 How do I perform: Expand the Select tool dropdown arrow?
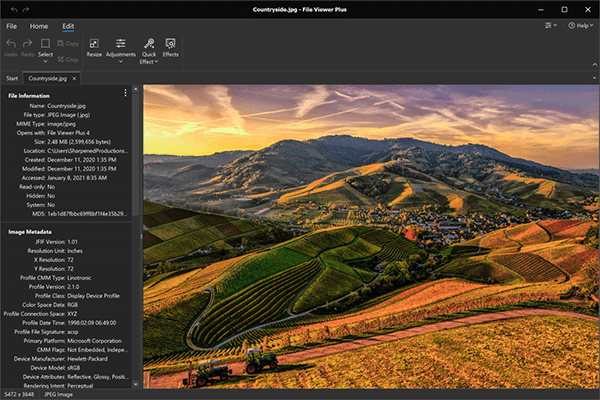pos(46,61)
